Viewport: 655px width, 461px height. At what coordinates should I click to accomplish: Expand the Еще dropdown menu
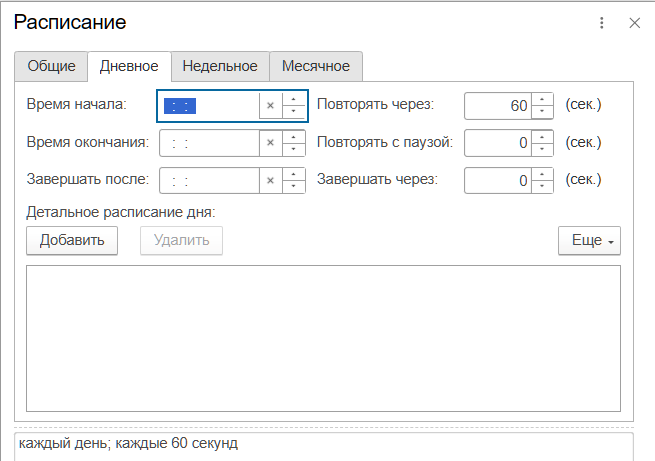click(590, 241)
